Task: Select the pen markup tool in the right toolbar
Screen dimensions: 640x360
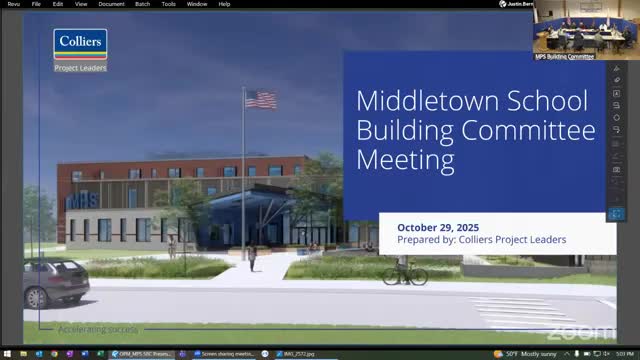Action: click(616, 69)
